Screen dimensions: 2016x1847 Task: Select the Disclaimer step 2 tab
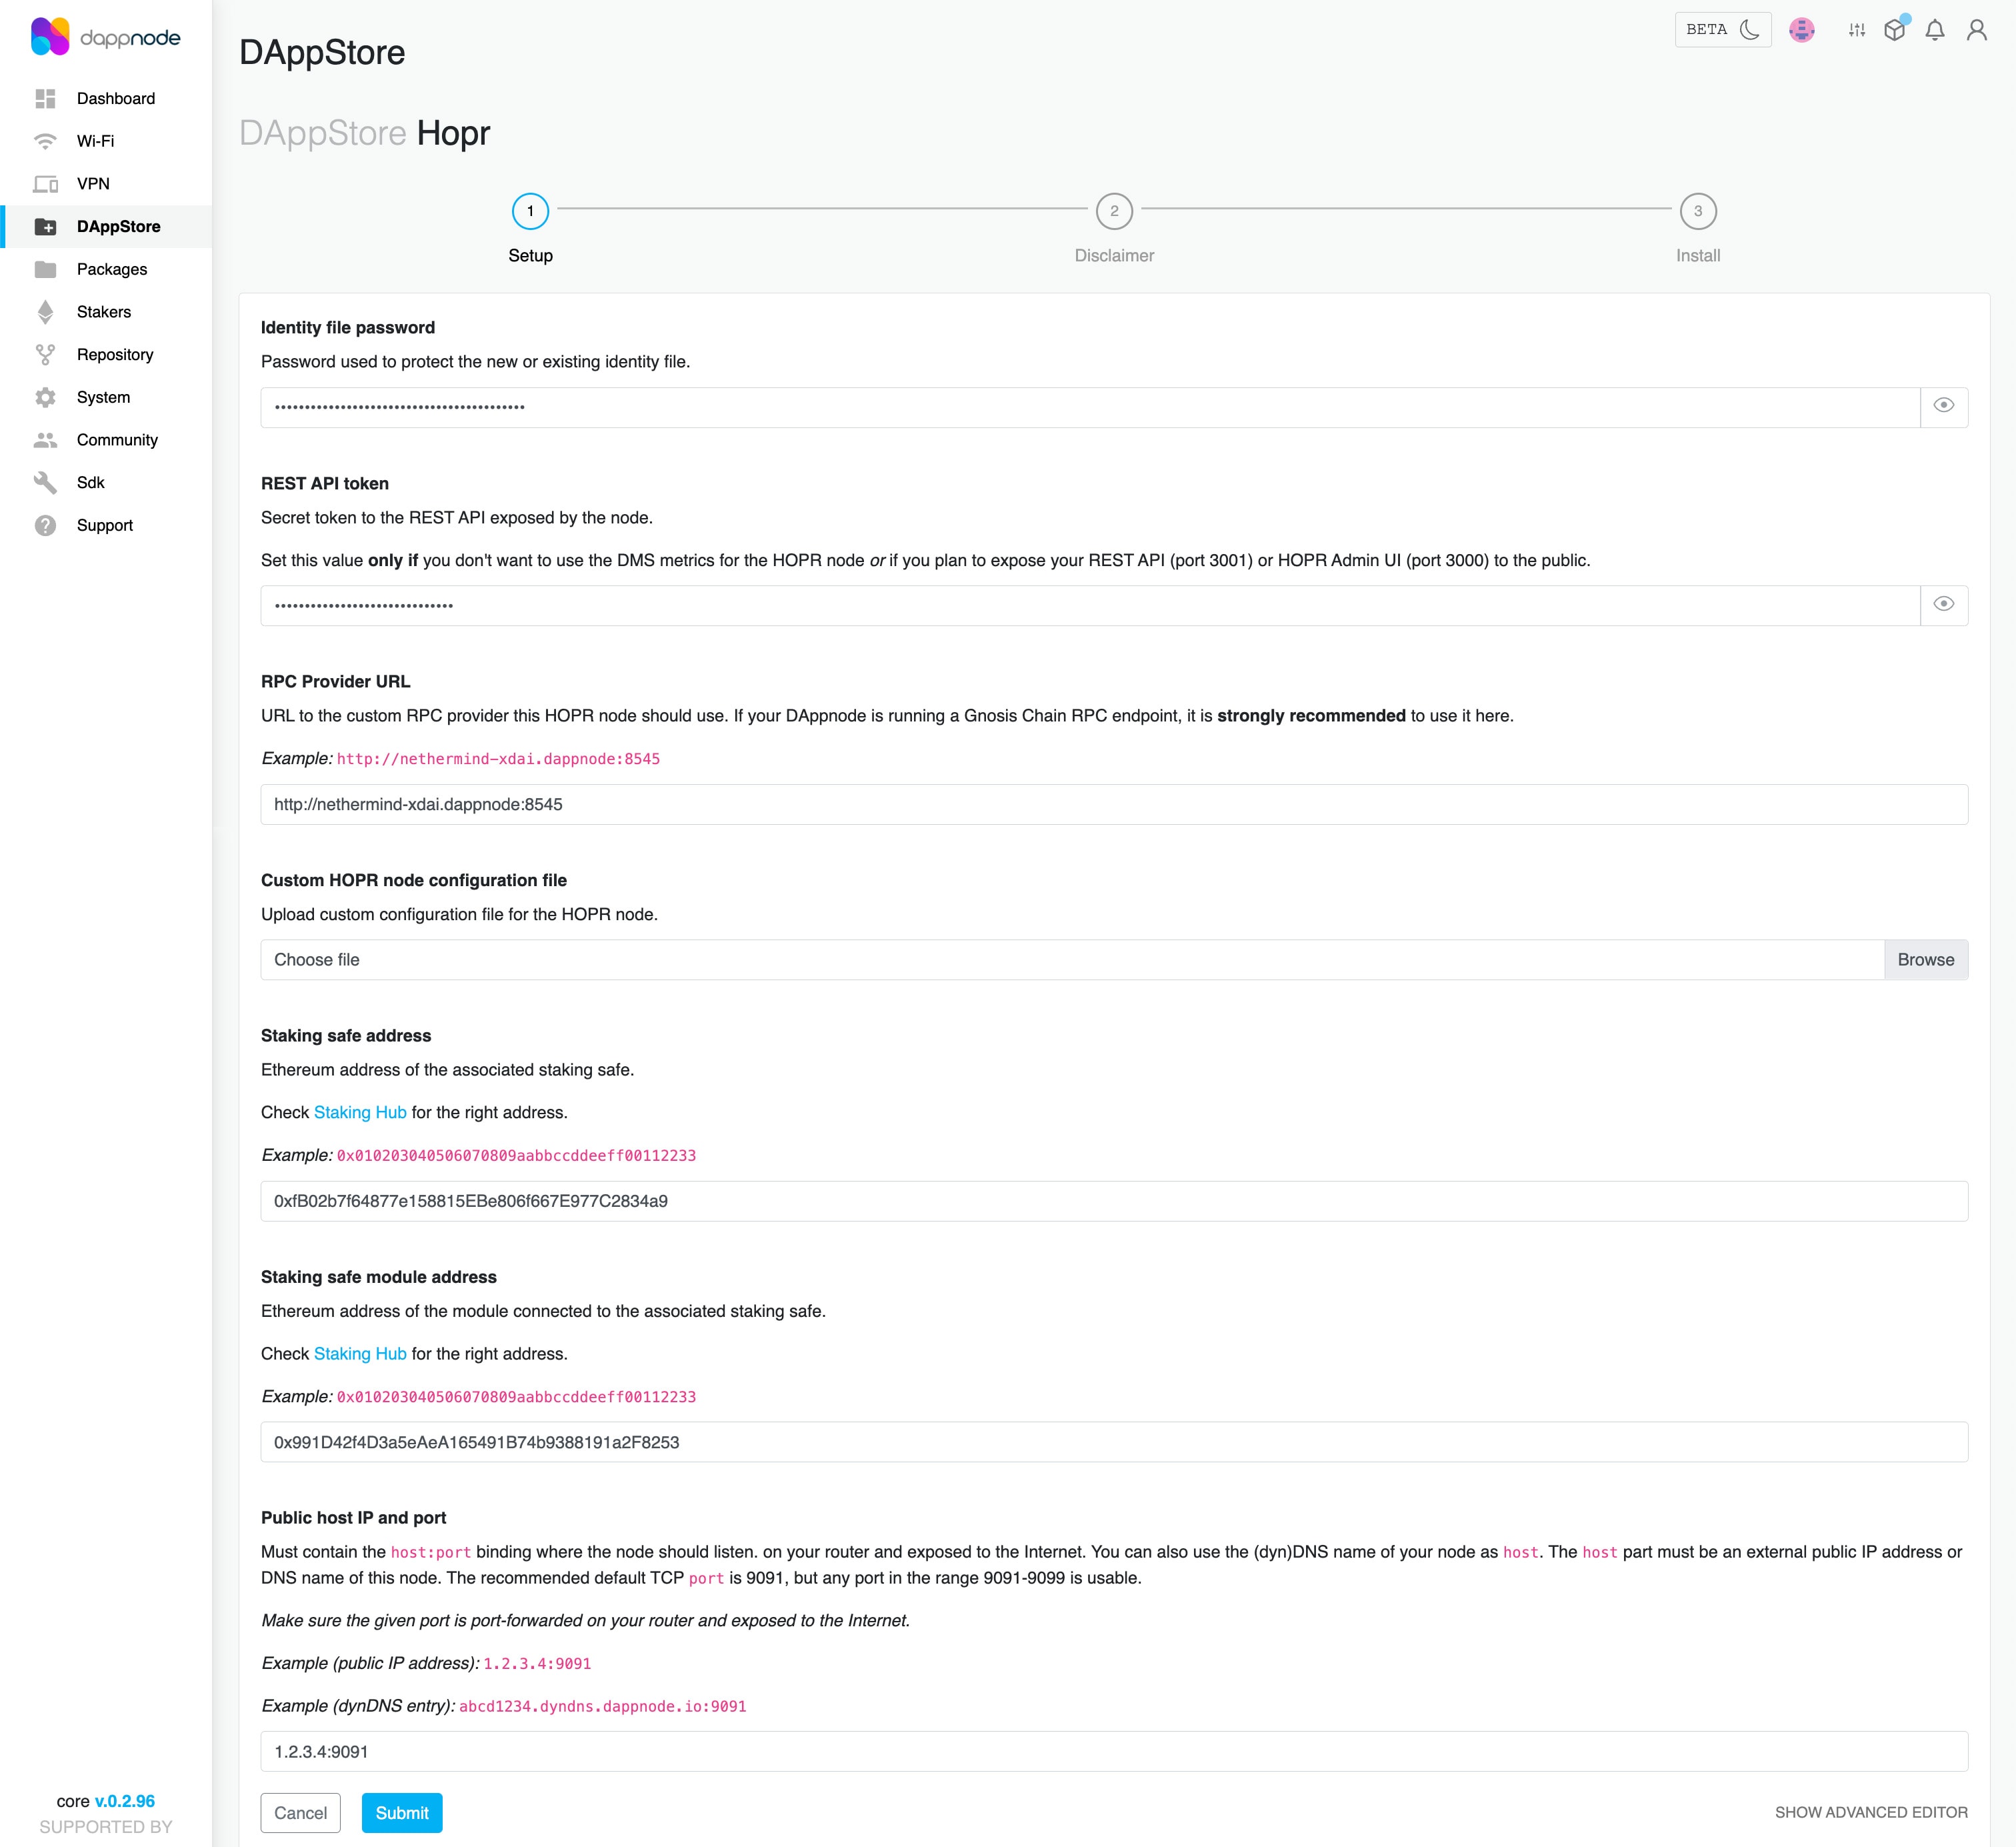pyautogui.click(x=1113, y=211)
